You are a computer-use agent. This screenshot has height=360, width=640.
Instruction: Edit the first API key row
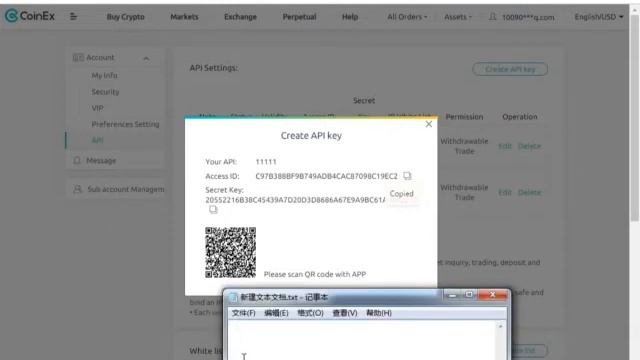pyautogui.click(x=504, y=146)
